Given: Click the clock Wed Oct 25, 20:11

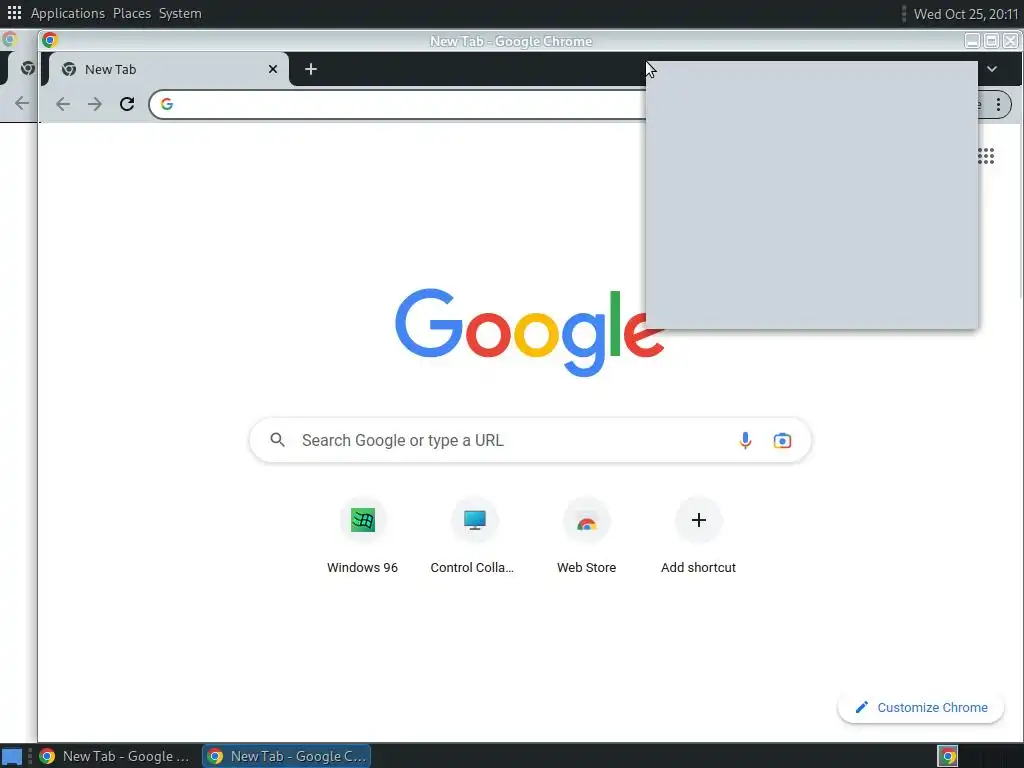Looking at the screenshot, I should [x=966, y=14].
